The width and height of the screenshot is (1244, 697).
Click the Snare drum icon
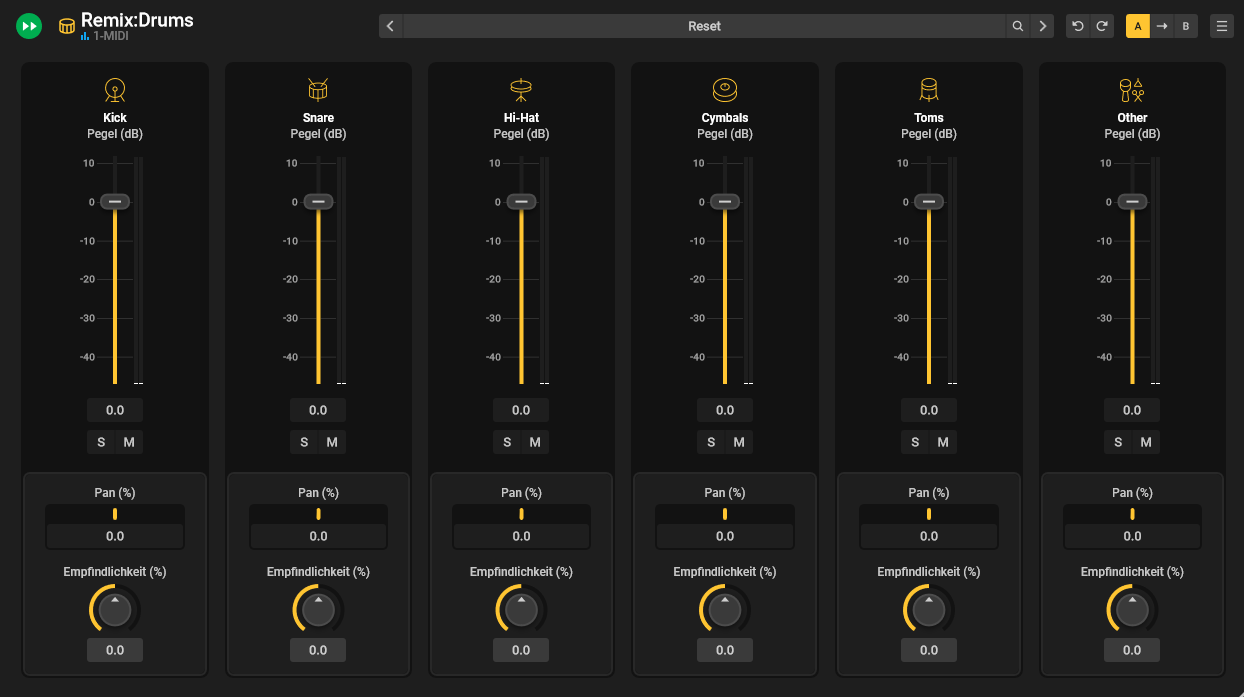(318, 91)
